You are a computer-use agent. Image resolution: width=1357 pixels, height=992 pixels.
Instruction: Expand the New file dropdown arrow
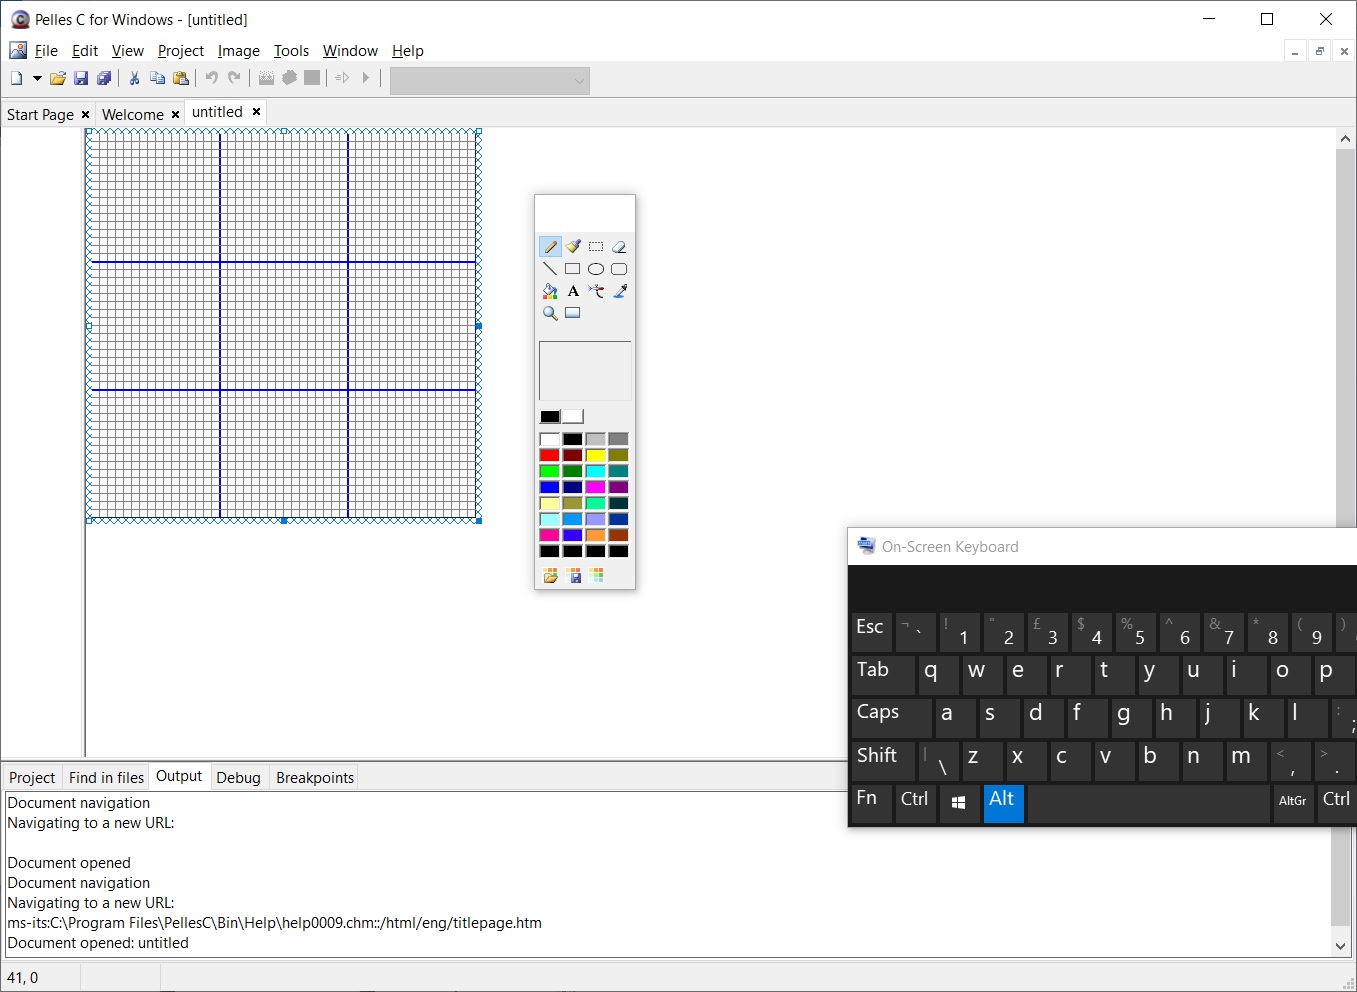pyautogui.click(x=37, y=78)
